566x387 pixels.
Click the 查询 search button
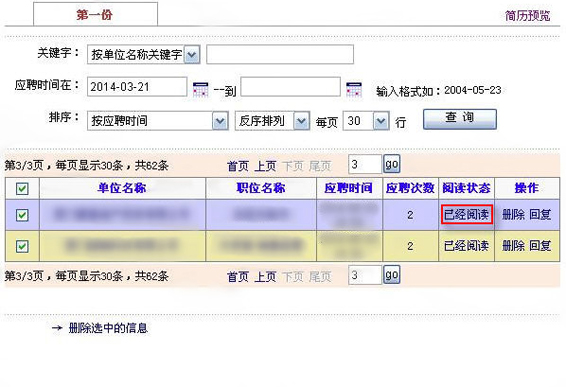pyautogui.click(x=460, y=119)
